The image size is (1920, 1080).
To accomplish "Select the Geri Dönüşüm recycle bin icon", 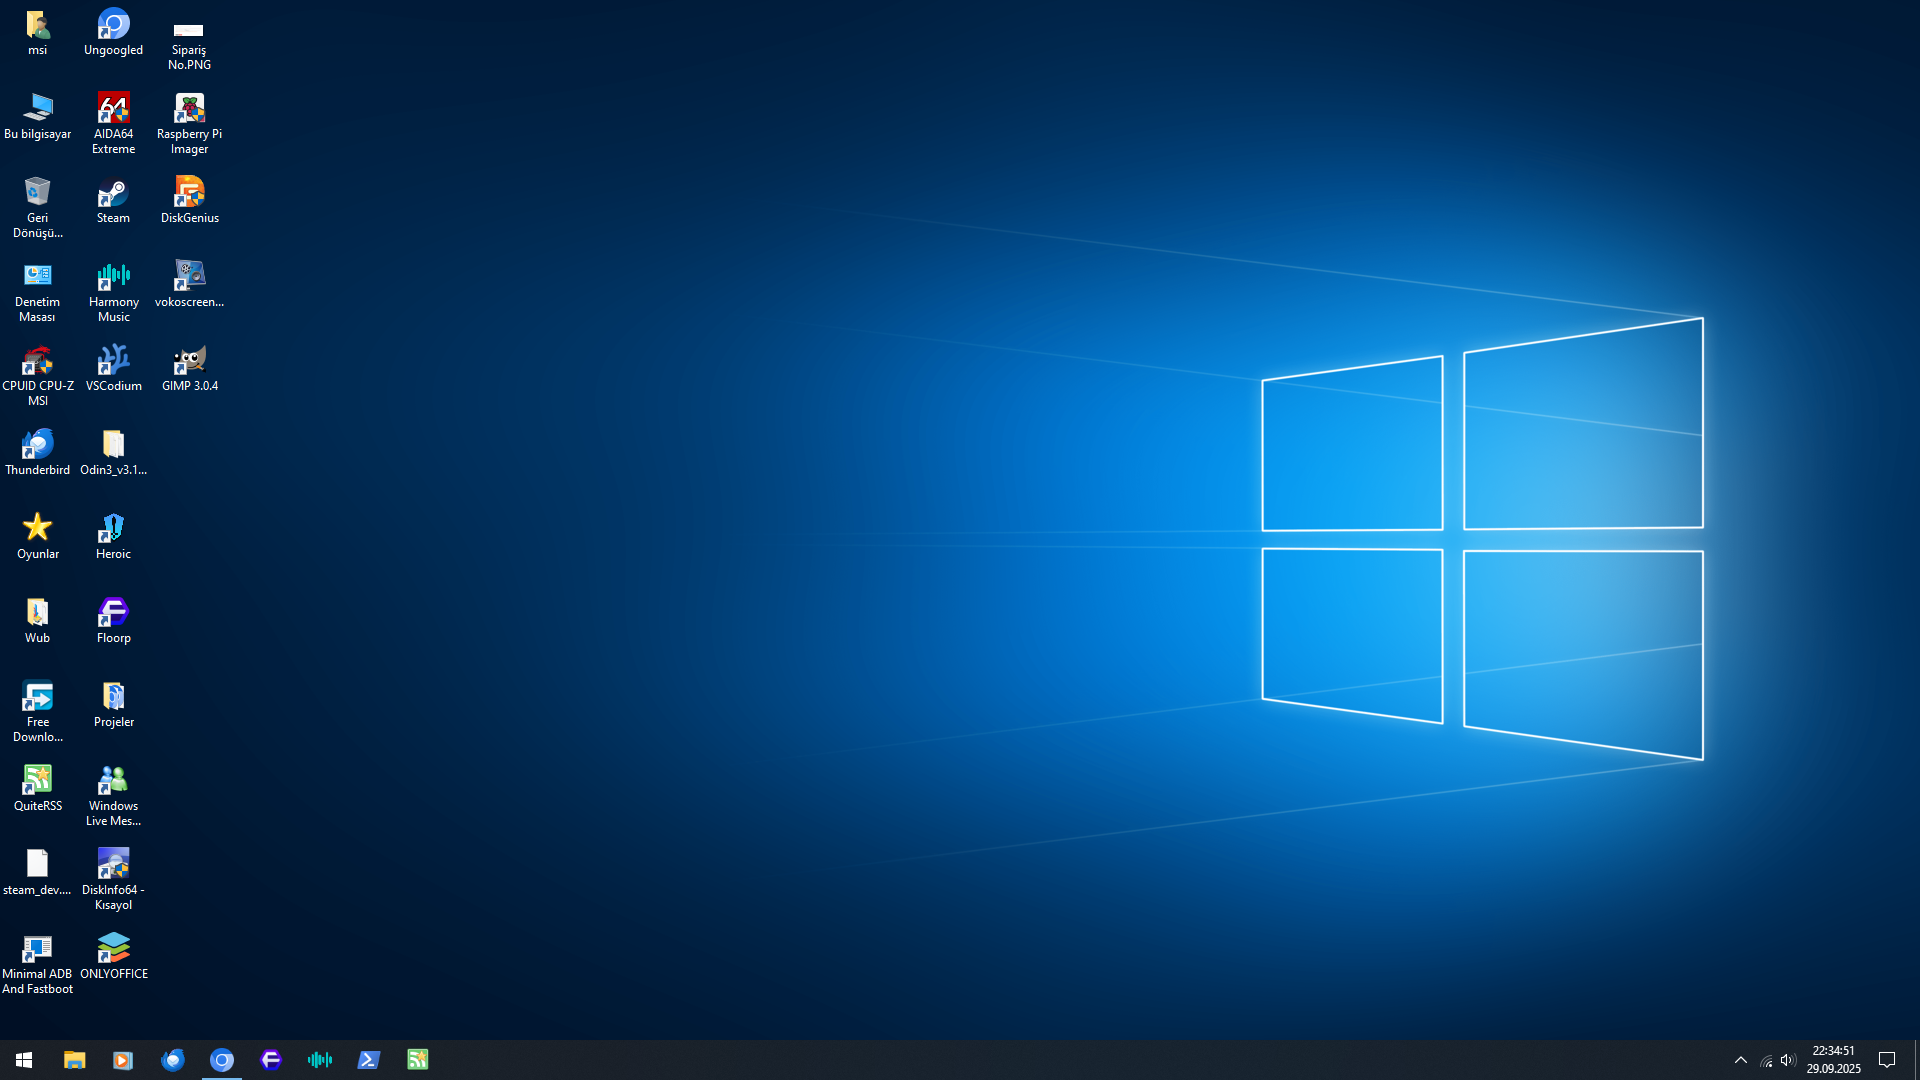I will pyautogui.click(x=37, y=209).
